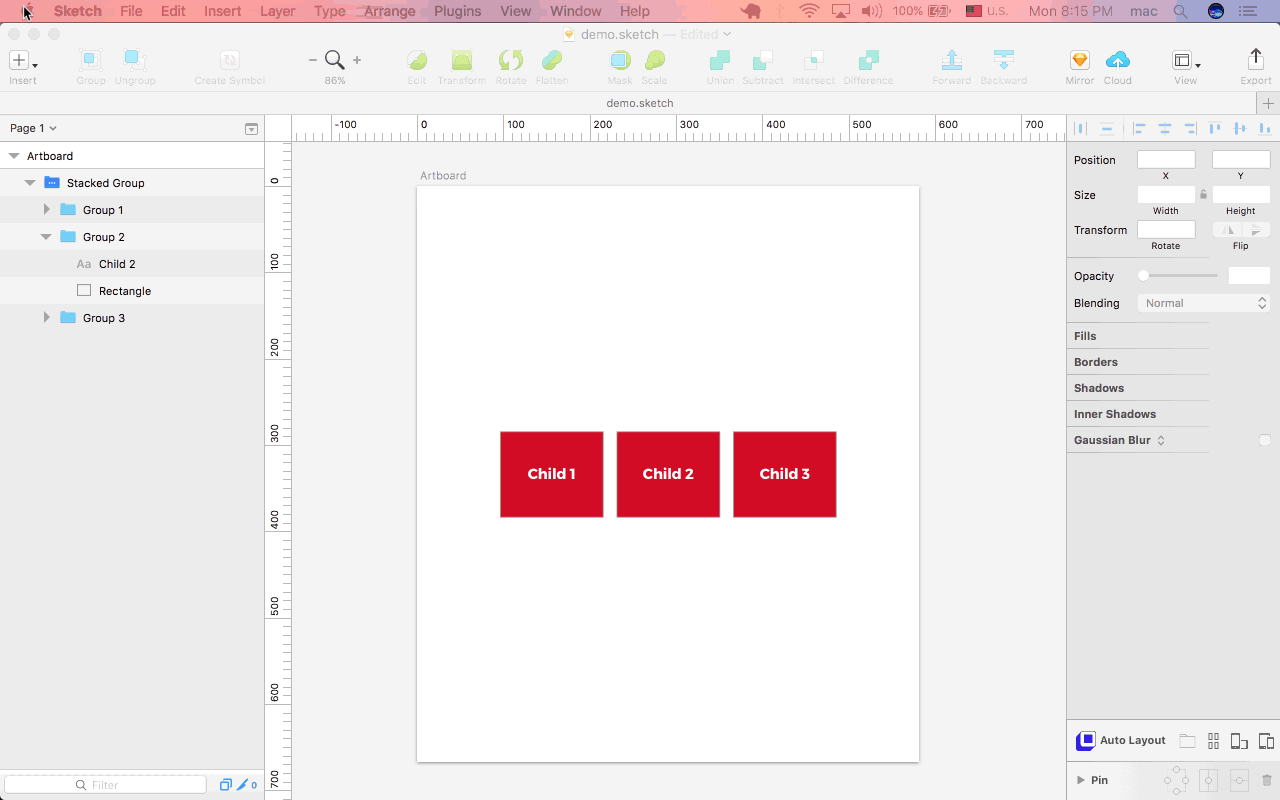The width and height of the screenshot is (1280, 800).
Task: Open the Cloud upload icon
Action: point(1118,61)
